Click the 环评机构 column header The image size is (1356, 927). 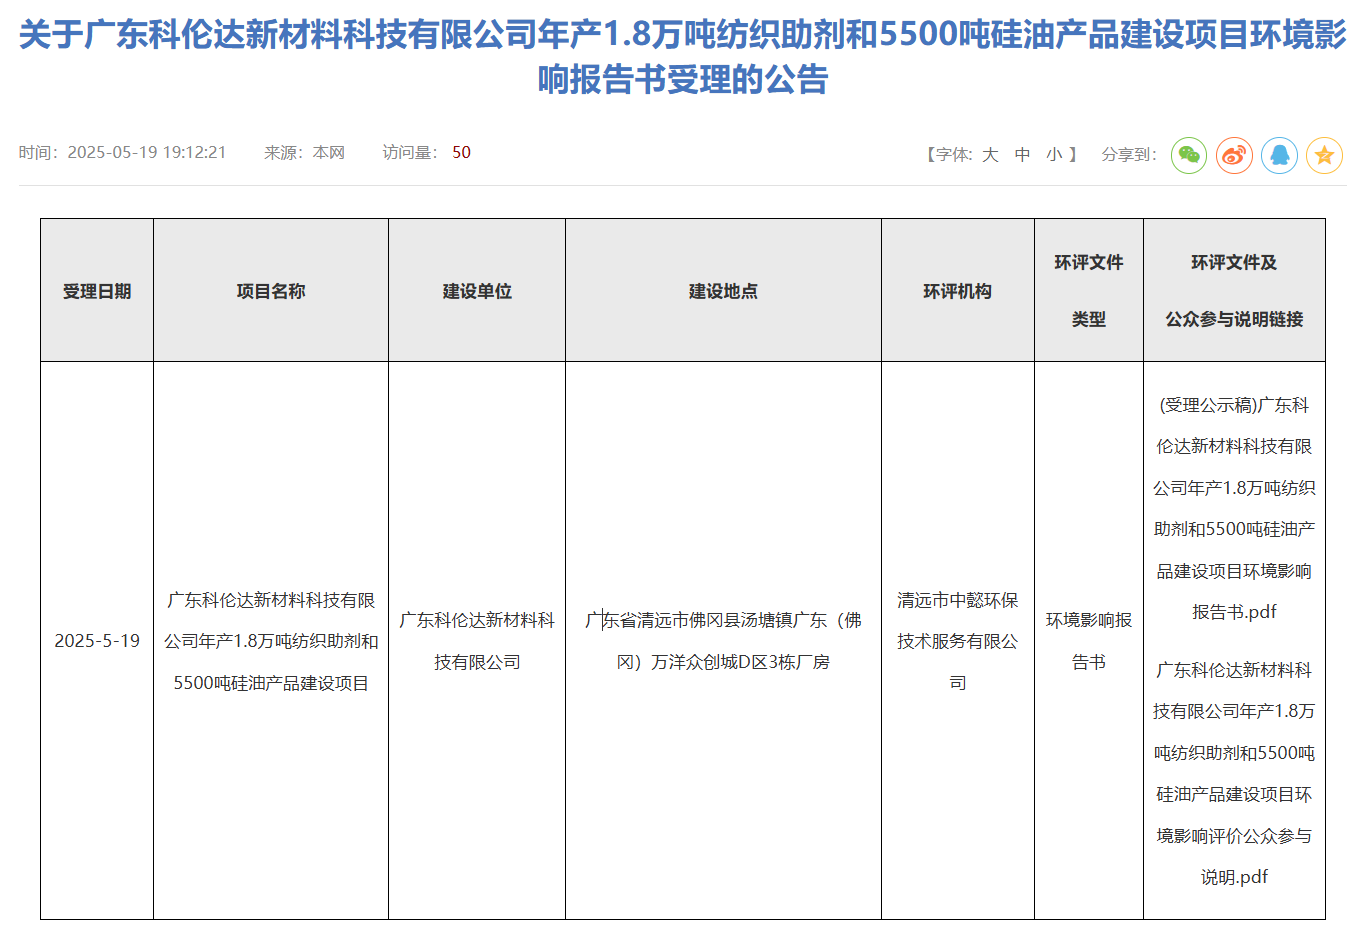(x=958, y=291)
